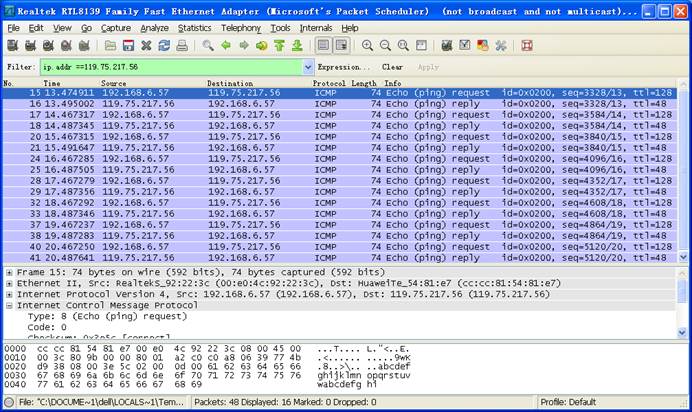Open expert info circle in status bar
Viewport: 692px width, 412px height.
[8, 402]
